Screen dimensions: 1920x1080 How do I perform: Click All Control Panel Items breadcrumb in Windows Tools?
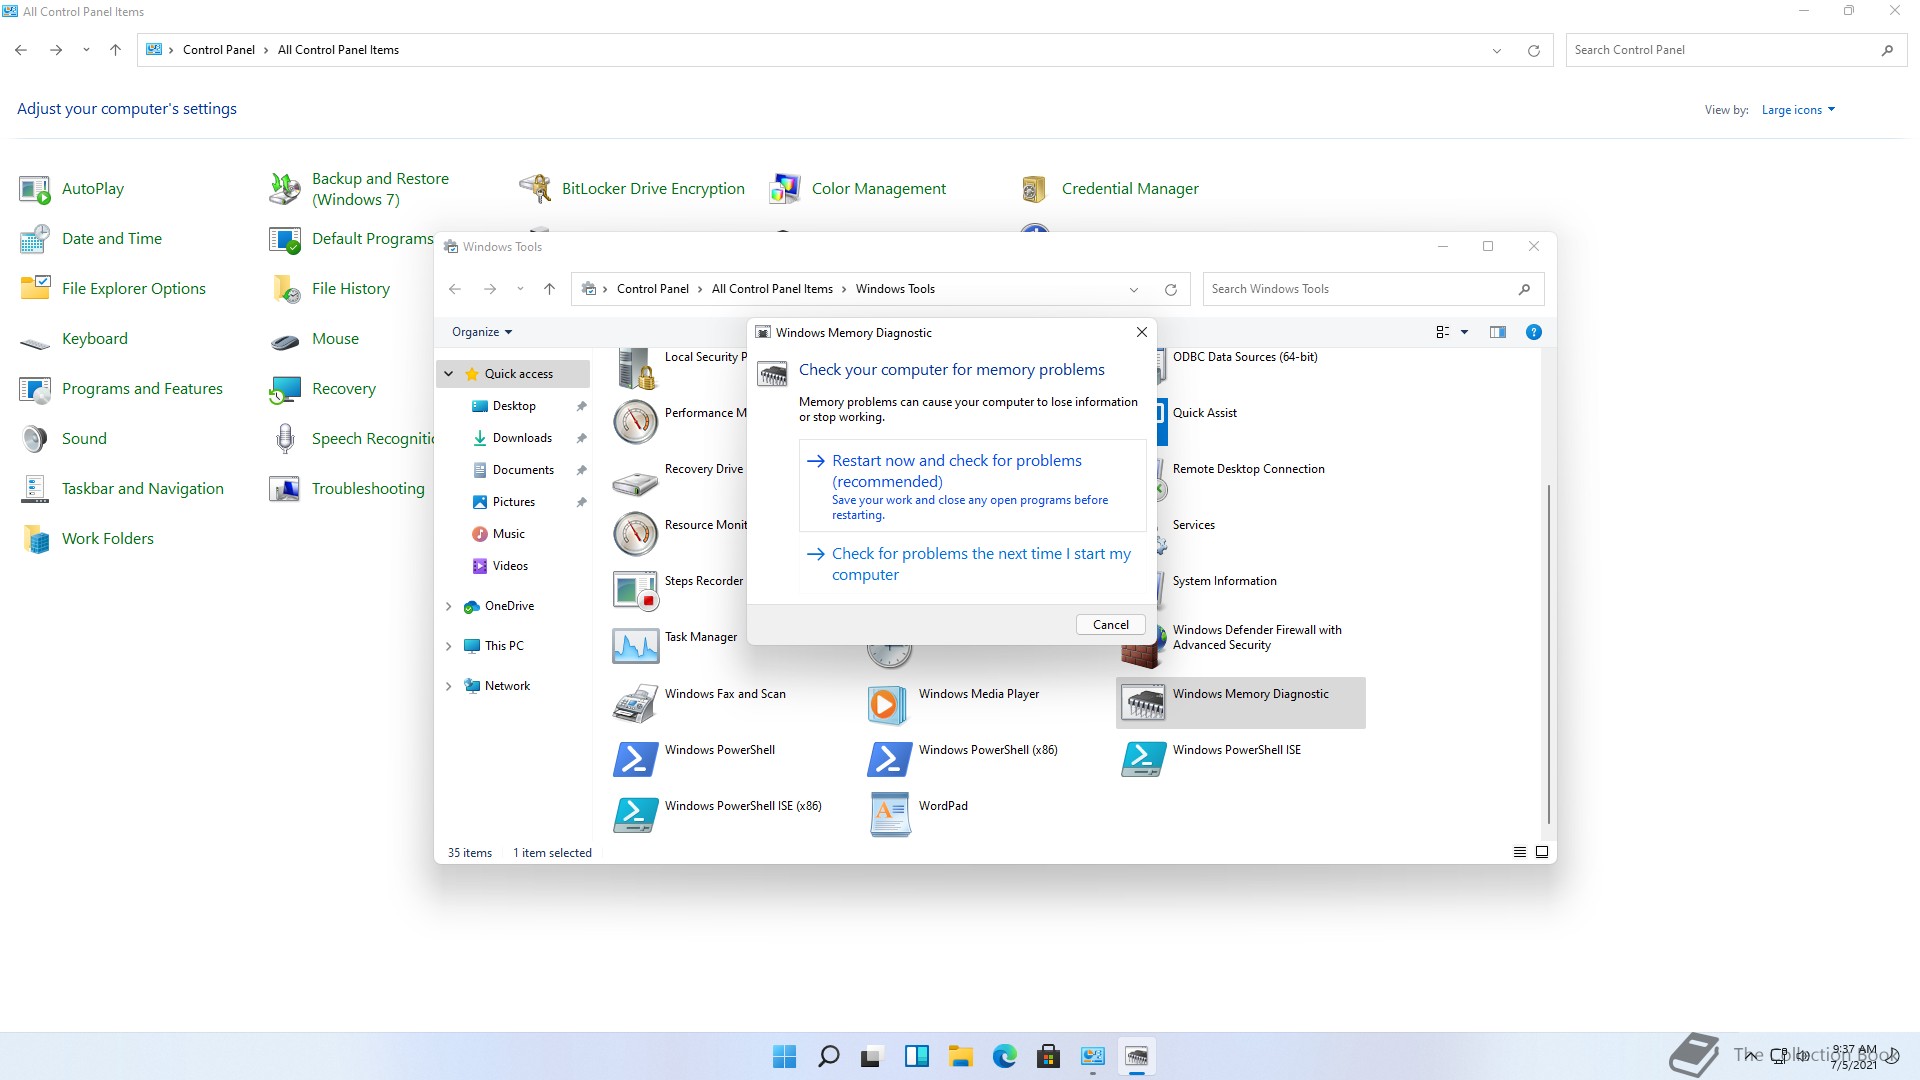pos(772,289)
